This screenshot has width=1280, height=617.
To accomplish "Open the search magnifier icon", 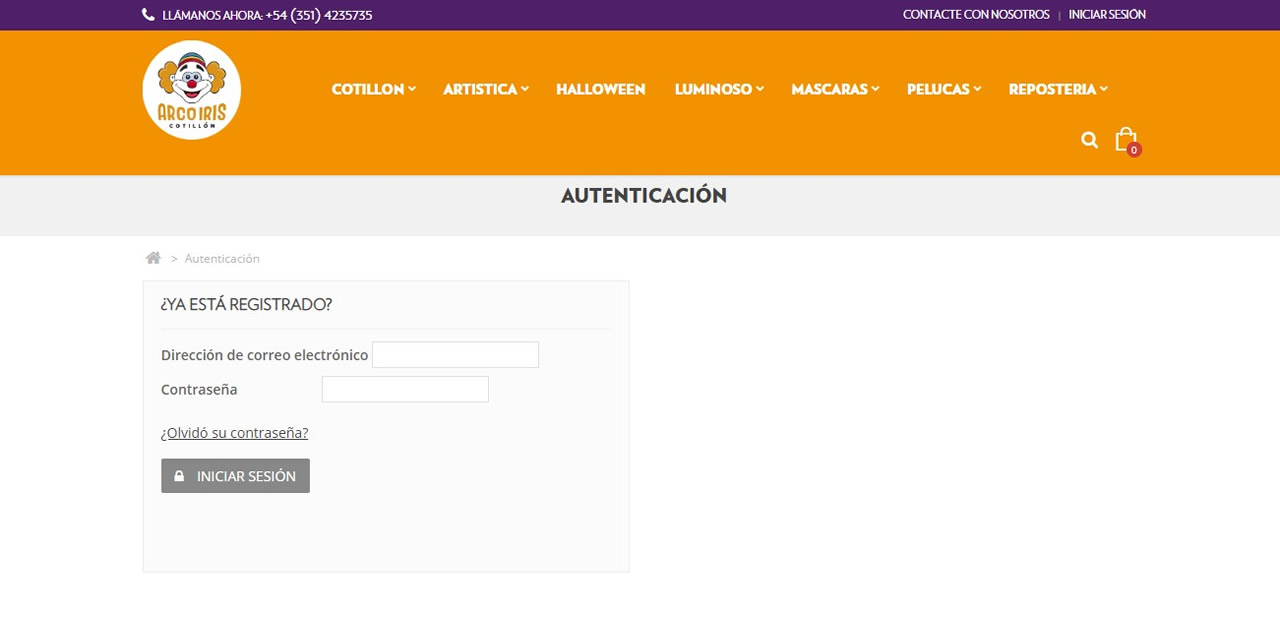I will click(1089, 140).
